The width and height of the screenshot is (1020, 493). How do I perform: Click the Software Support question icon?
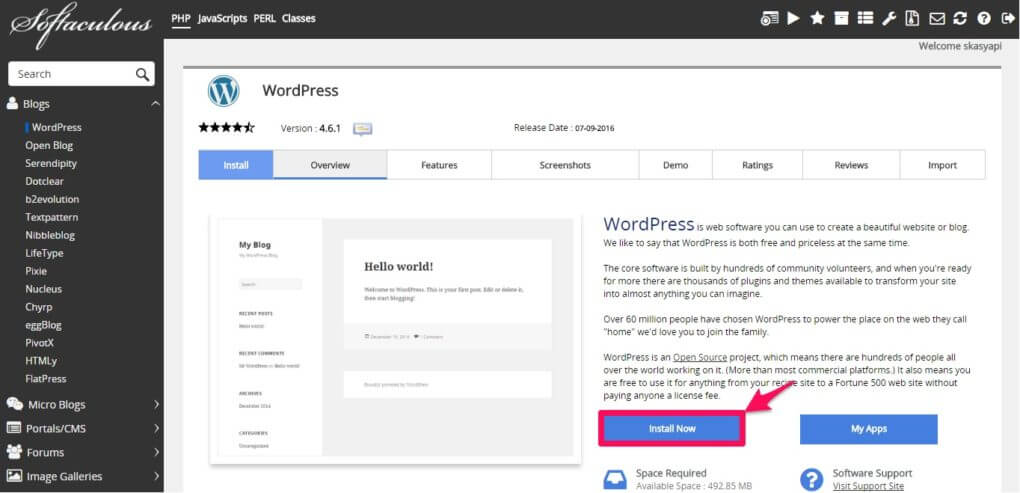811,480
